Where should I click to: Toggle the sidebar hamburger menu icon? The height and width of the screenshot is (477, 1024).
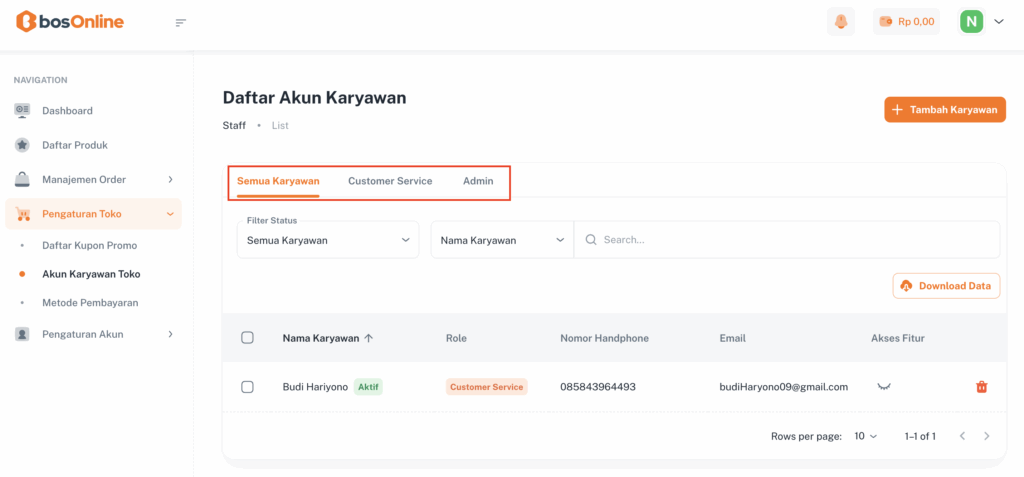click(181, 22)
